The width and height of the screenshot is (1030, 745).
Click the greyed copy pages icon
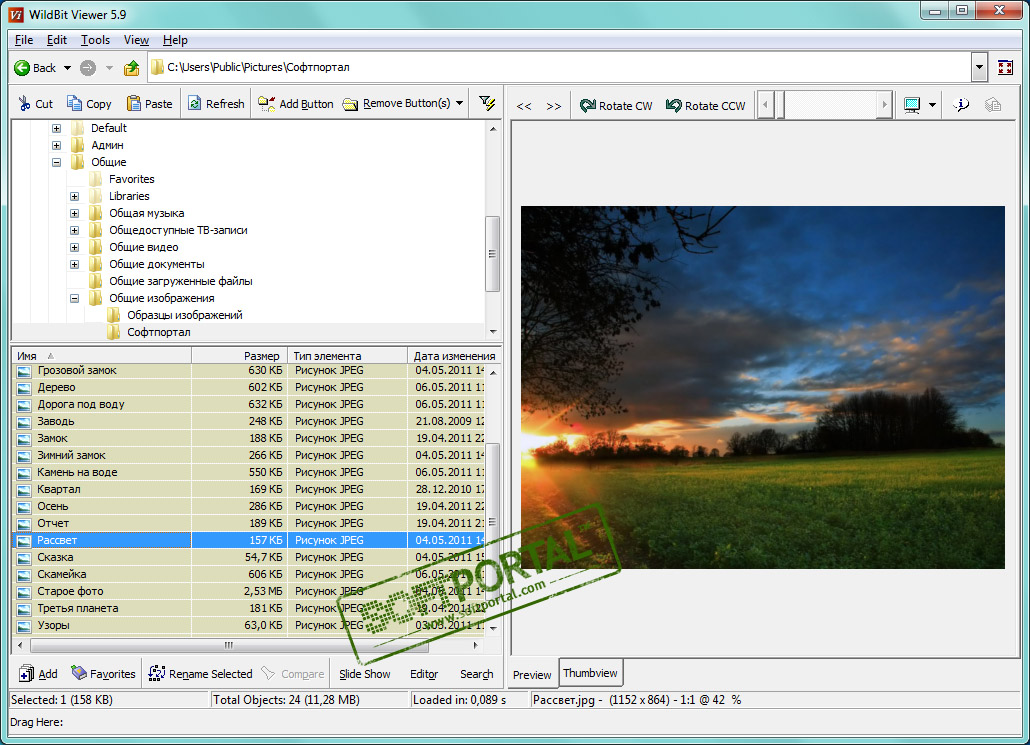(x=993, y=105)
